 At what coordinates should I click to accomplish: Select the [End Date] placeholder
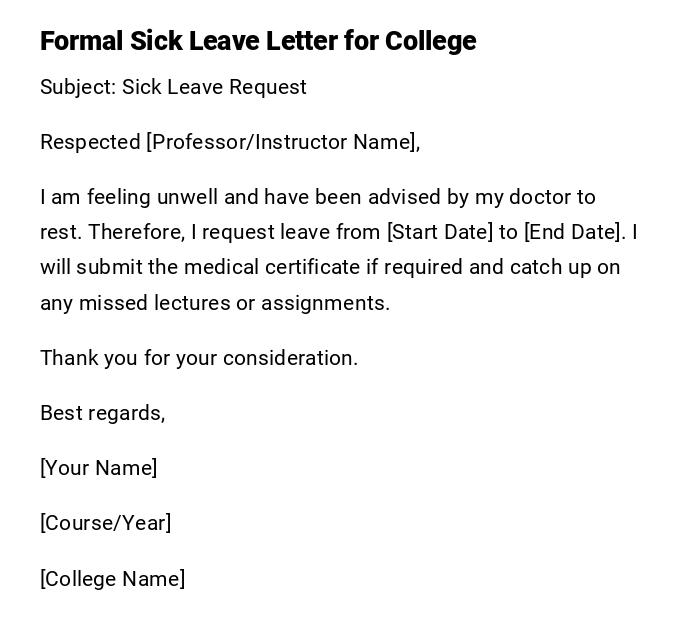point(574,232)
